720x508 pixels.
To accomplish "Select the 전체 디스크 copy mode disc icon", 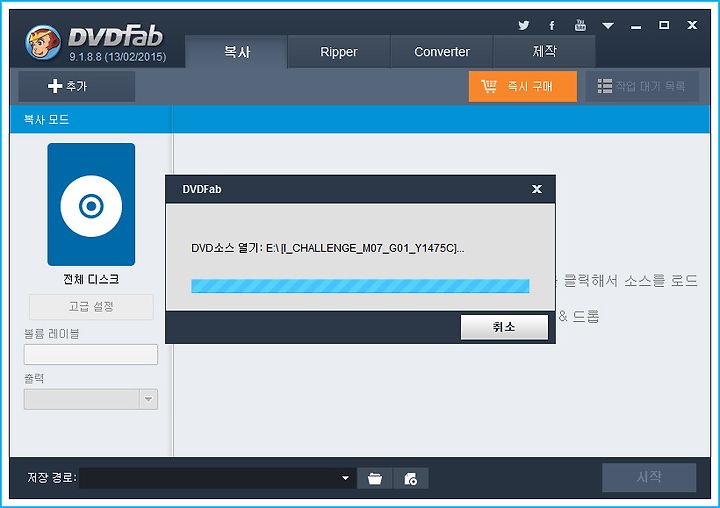I will (91, 204).
